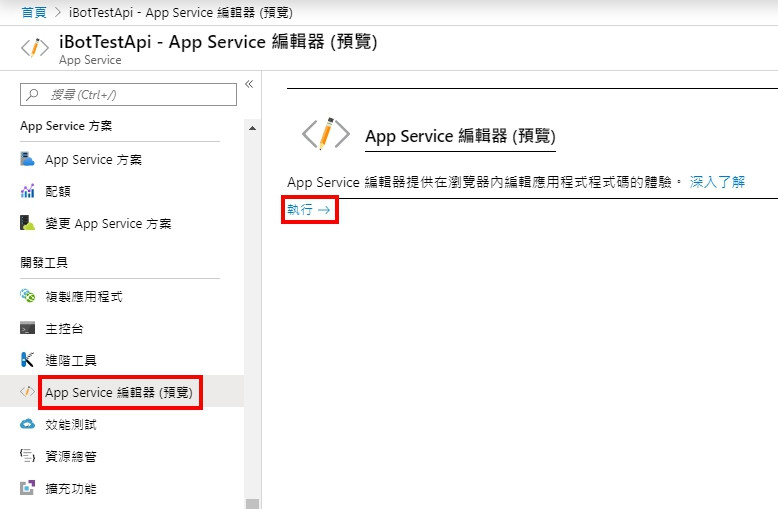Go to 首頁 breadcrumb link
Screen dimensions: 778x509
coord(34,12)
